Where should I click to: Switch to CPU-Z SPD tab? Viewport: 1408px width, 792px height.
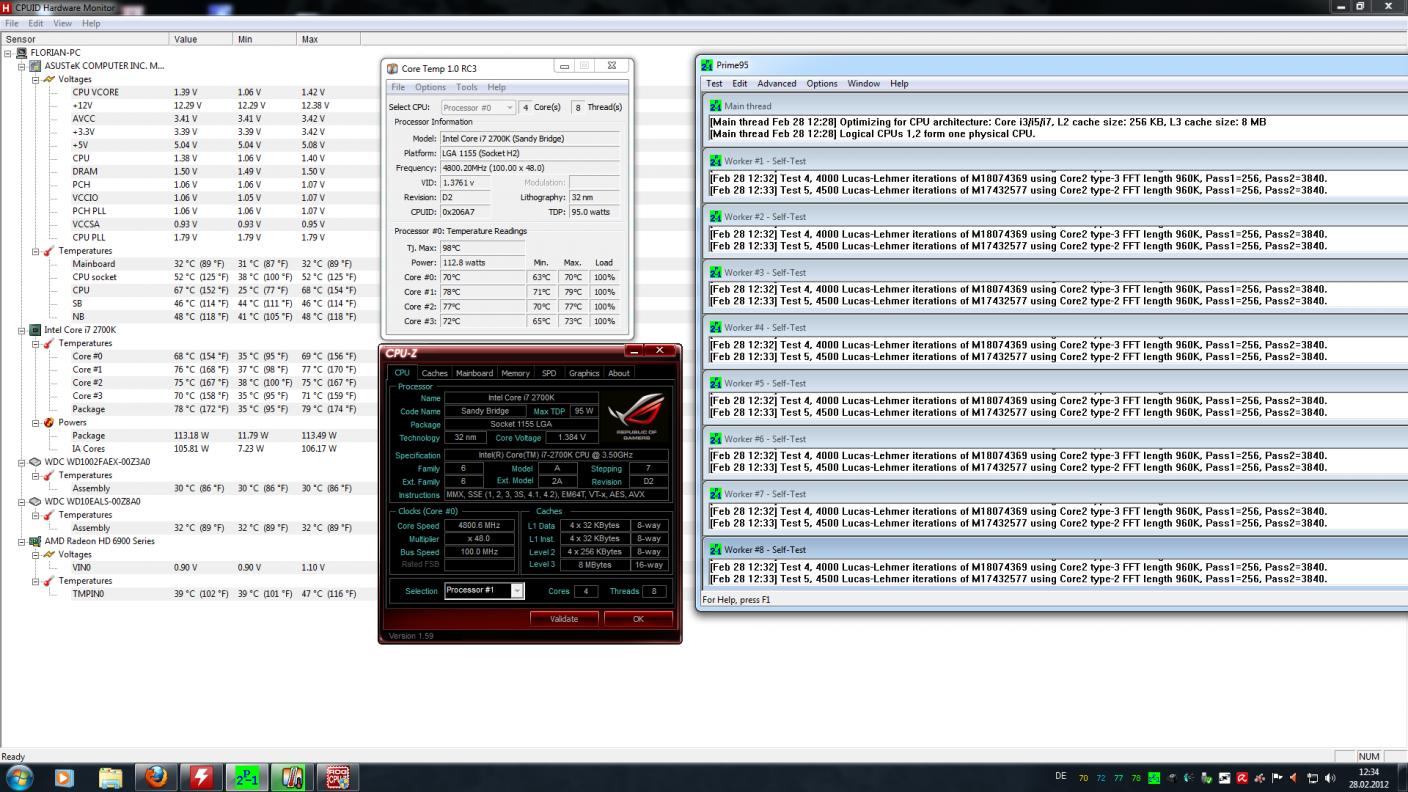pyautogui.click(x=549, y=373)
